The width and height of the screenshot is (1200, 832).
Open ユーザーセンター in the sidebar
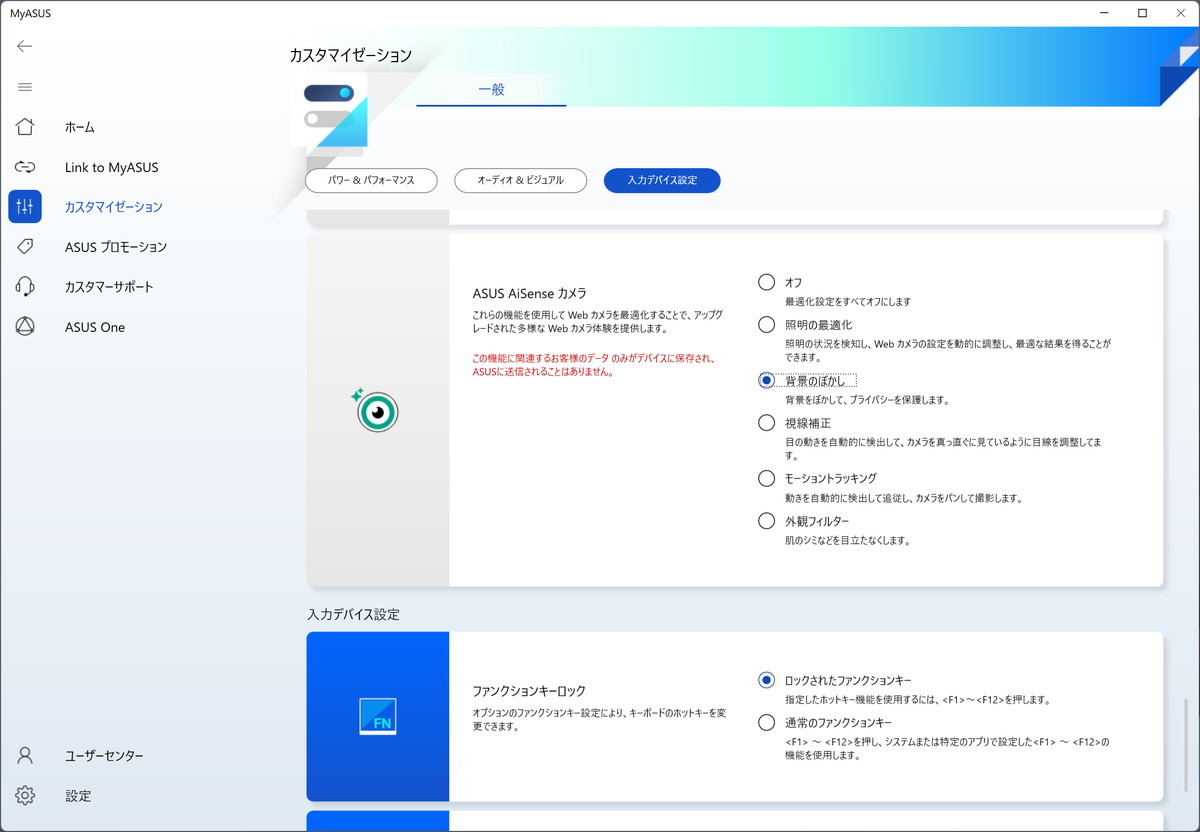coord(104,755)
